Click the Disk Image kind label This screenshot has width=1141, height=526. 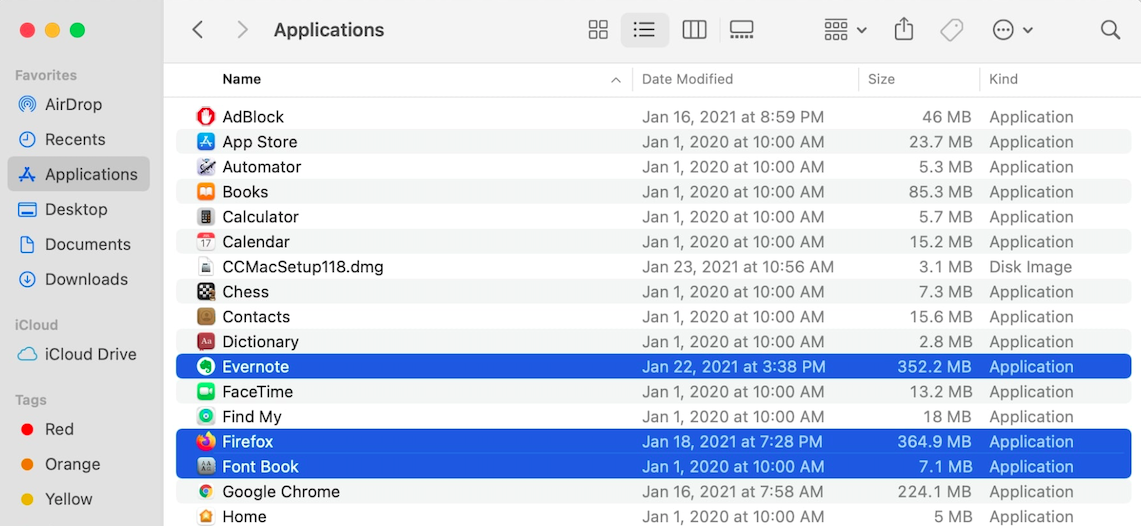click(1030, 267)
